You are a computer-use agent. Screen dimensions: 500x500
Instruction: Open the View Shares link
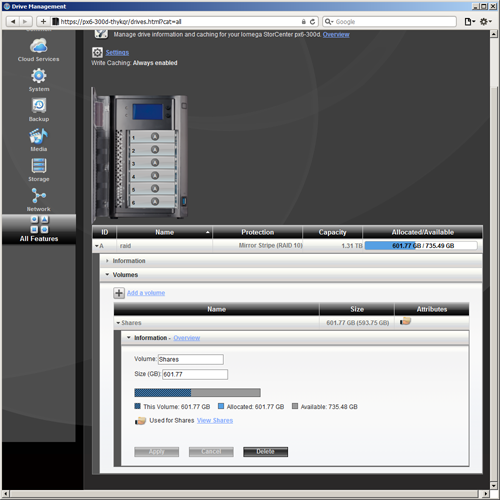(x=215, y=421)
